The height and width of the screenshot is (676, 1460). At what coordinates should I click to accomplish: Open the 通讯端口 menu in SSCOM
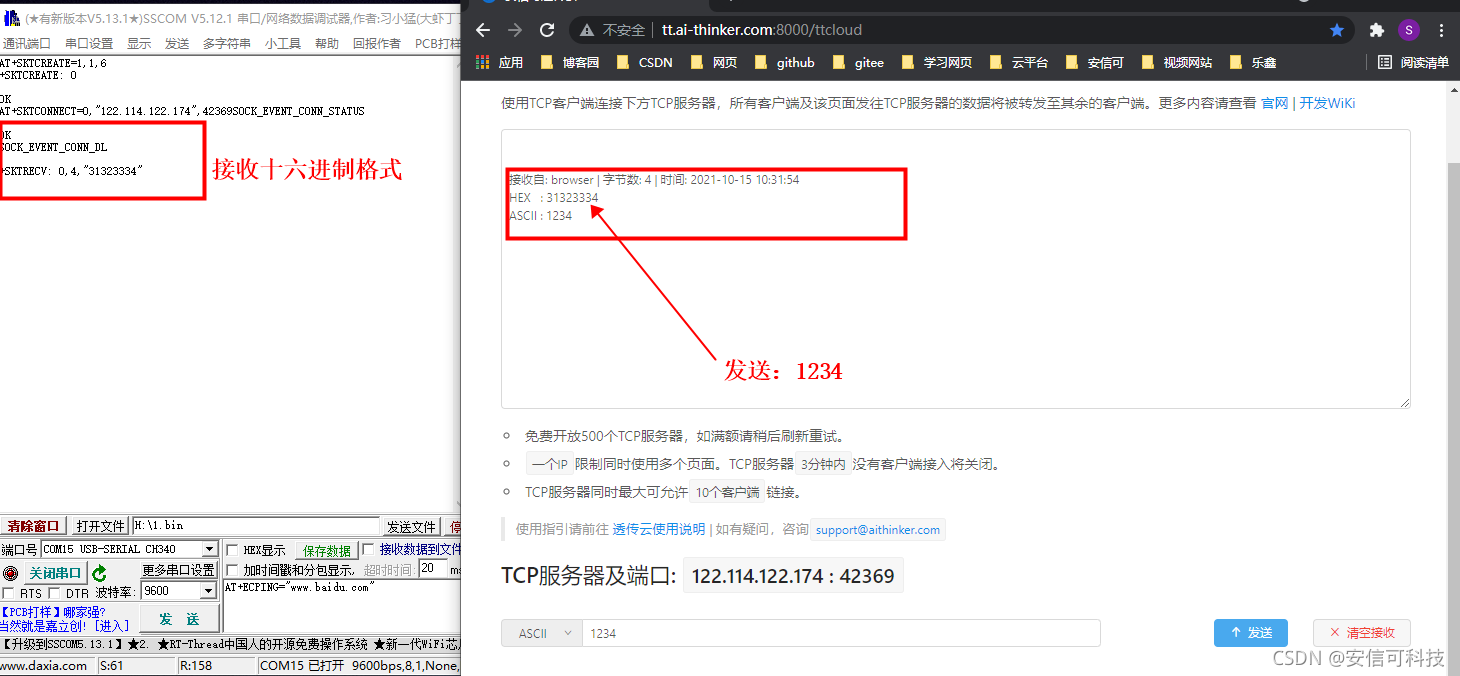(26, 43)
